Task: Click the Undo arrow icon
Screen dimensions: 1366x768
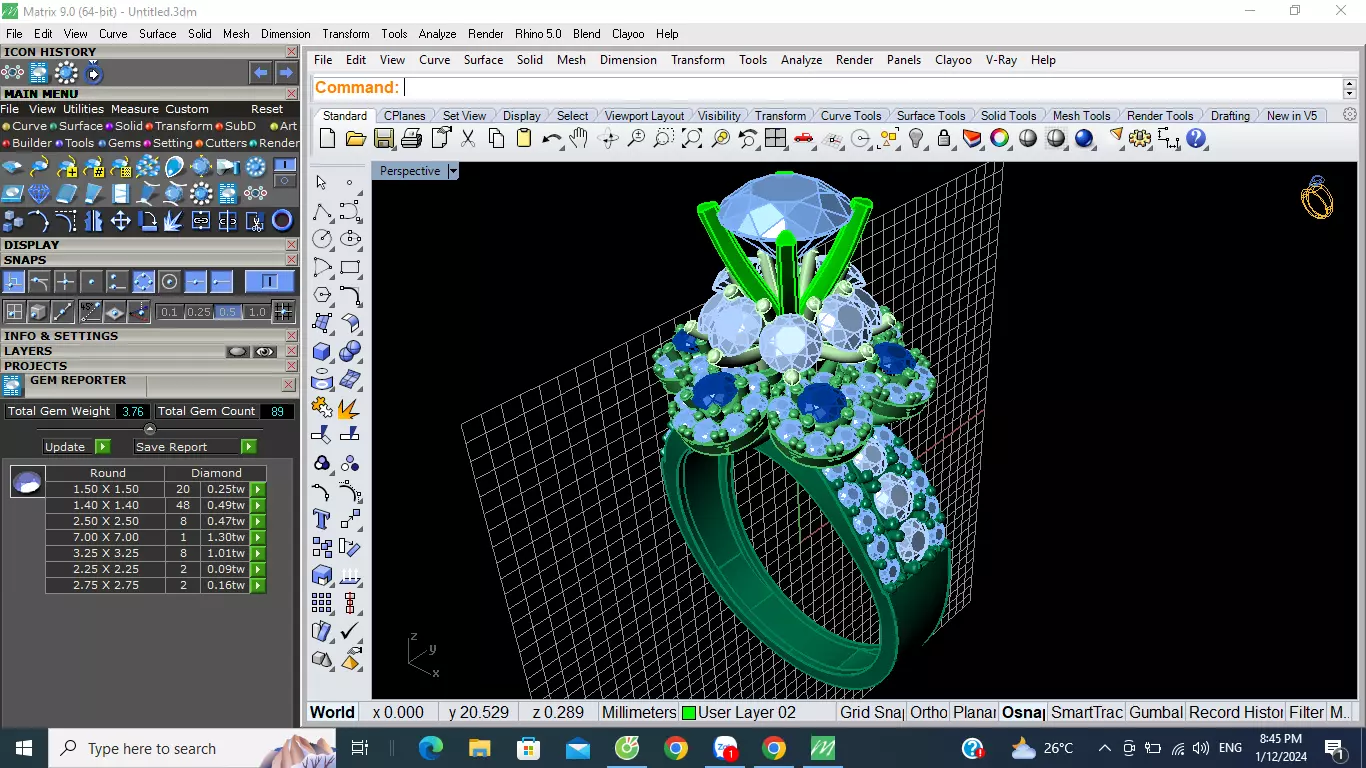Action: [552, 139]
